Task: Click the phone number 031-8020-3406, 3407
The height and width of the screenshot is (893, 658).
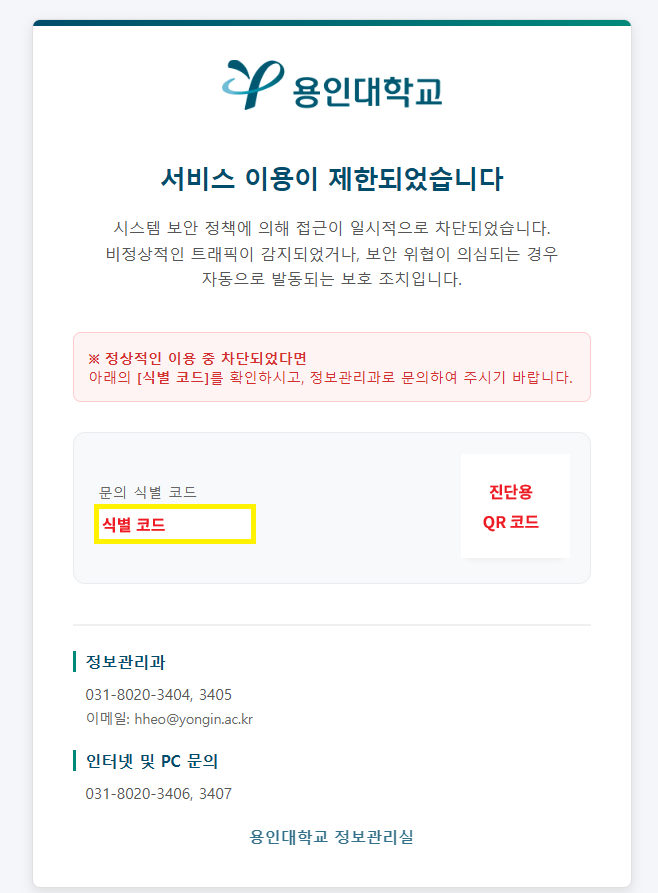Action: [x=159, y=794]
